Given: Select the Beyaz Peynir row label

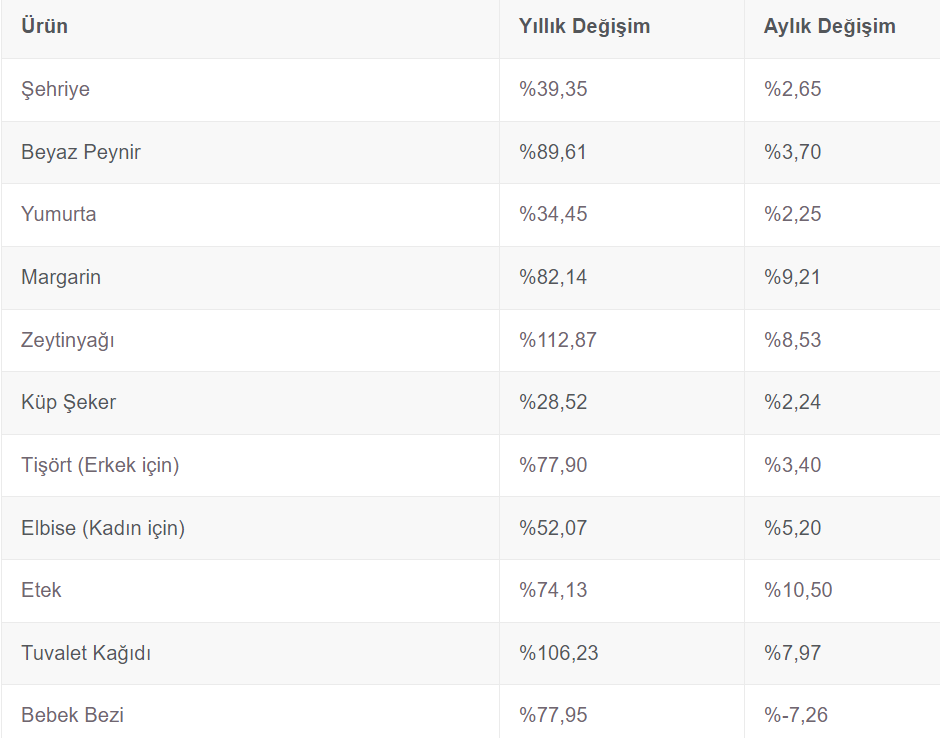Looking at the screenshot, I should pos(81,153).
